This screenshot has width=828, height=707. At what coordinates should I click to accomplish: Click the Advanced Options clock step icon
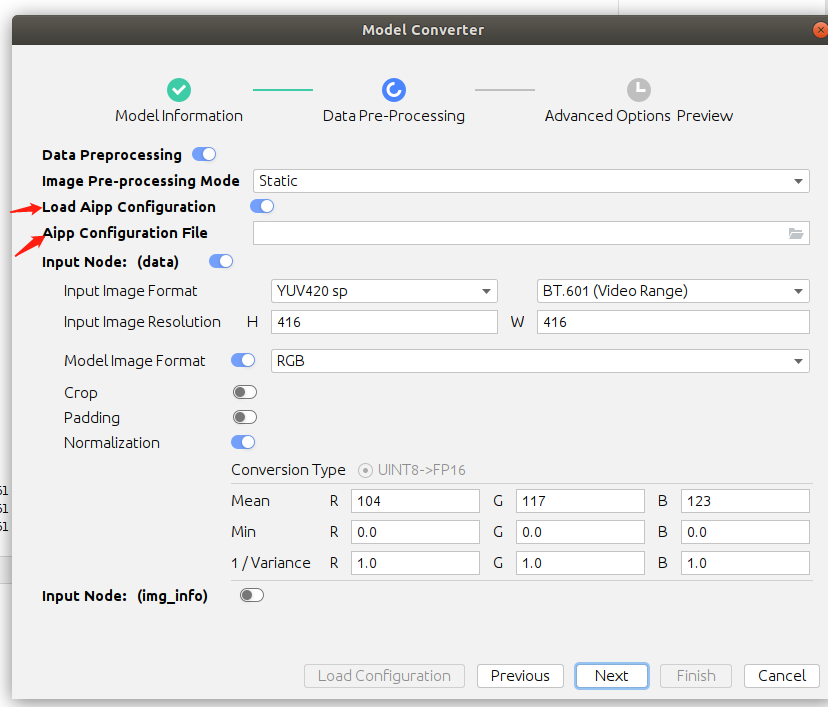pyautogui.click(x=639, y=90)
